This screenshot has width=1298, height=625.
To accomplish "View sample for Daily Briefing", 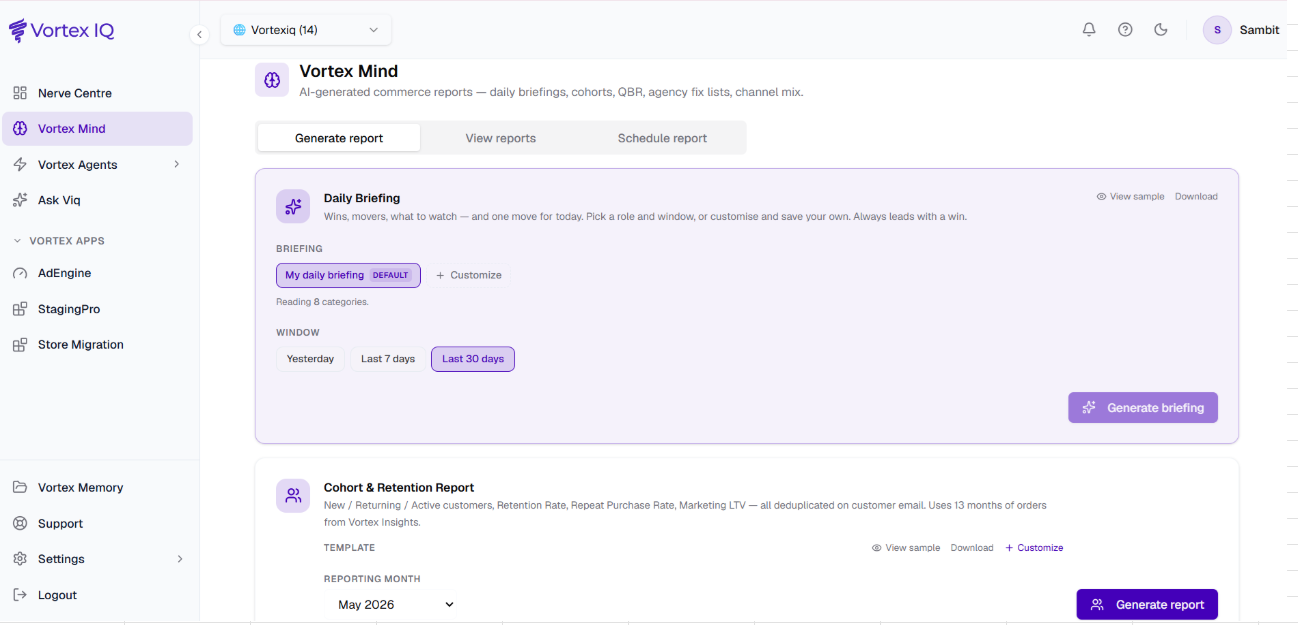I will 1131,197.
